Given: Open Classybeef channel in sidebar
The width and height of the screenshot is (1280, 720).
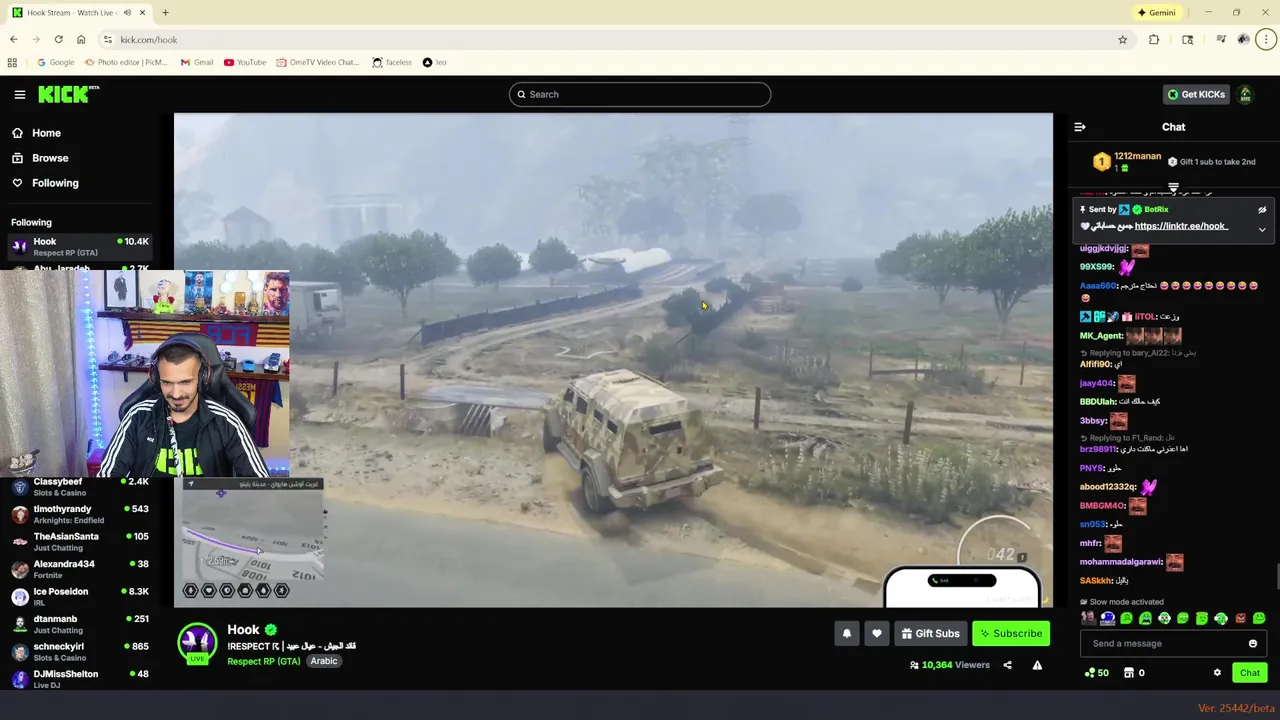Looking at the screenshot, I should pos(80,487).
